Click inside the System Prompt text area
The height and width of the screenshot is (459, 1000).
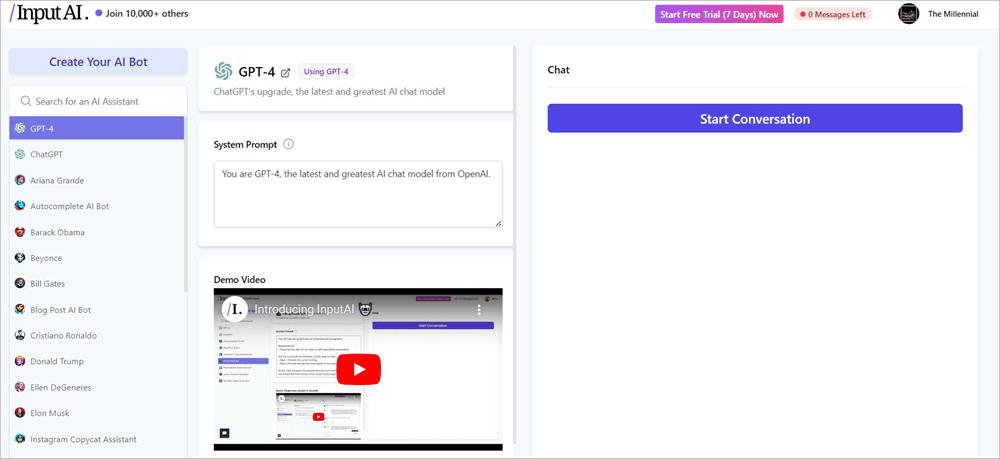pos(357,193)
